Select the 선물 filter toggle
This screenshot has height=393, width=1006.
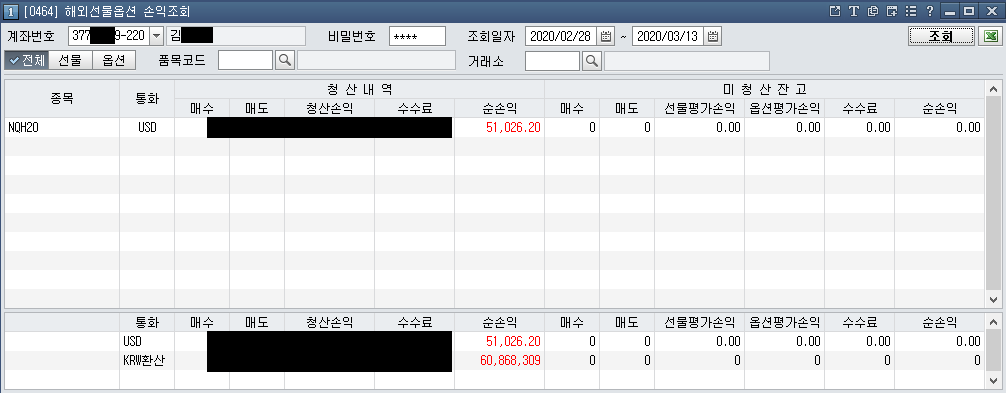[71, 61]
